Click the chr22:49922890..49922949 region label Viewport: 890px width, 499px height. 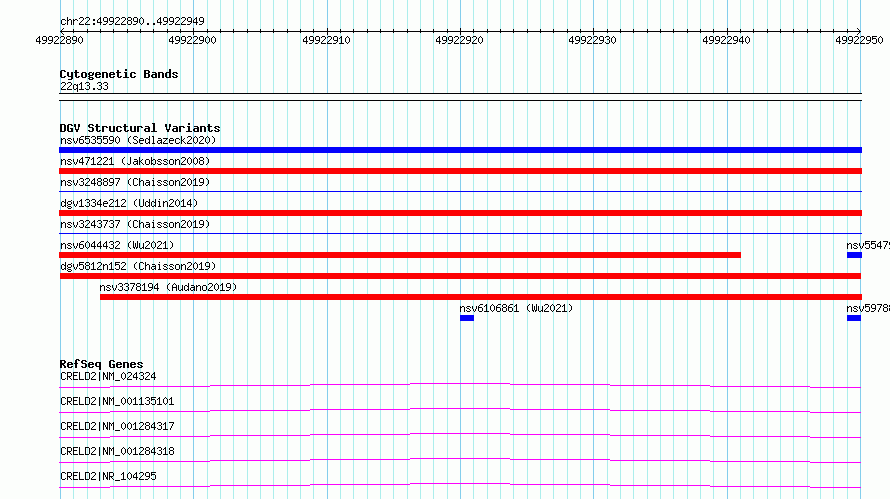(132, 21)
